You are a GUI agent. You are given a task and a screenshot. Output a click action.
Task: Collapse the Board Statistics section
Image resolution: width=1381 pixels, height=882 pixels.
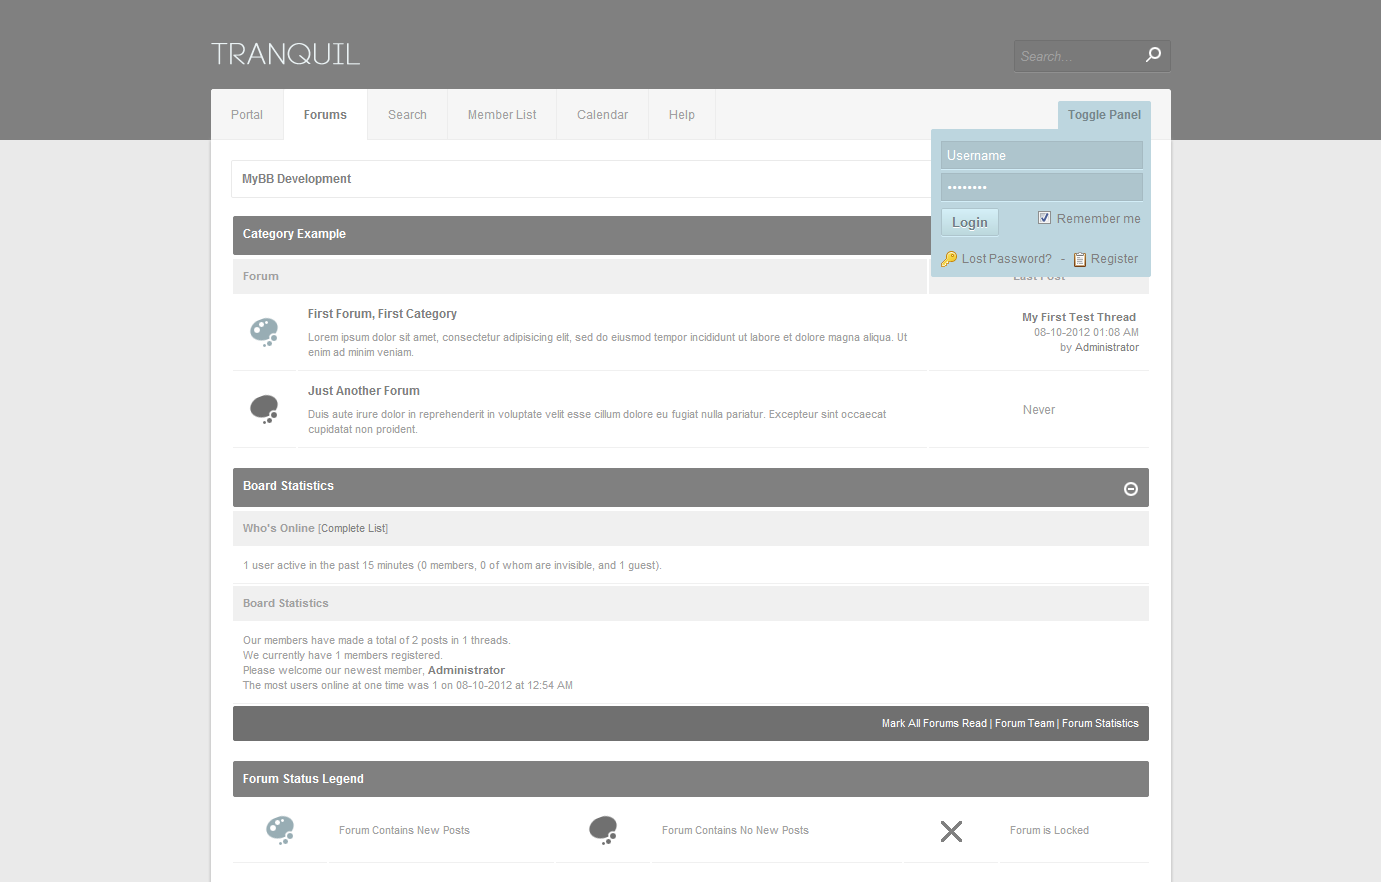pyautogui.click(x=1131, y=489)
